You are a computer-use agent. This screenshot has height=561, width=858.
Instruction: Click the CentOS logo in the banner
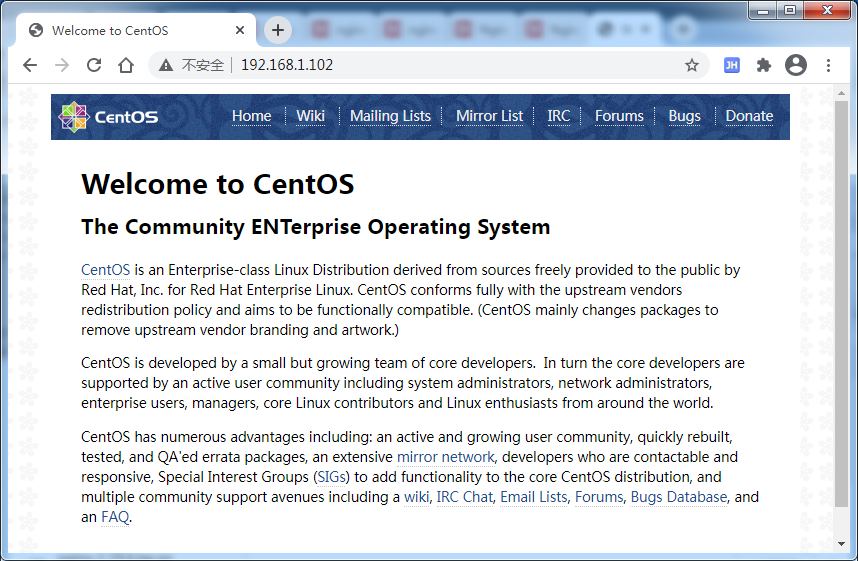click(x=108, y=117)
